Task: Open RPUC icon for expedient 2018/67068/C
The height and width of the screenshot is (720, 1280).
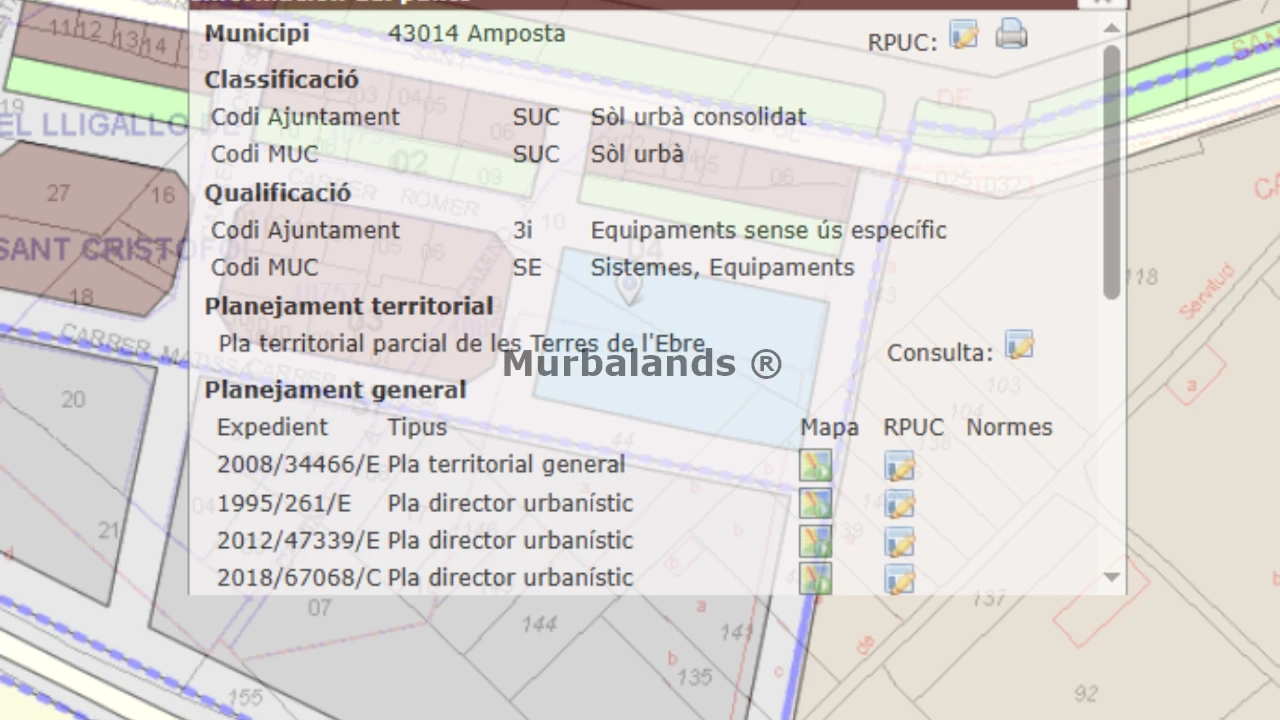Action: click(899, 579)
